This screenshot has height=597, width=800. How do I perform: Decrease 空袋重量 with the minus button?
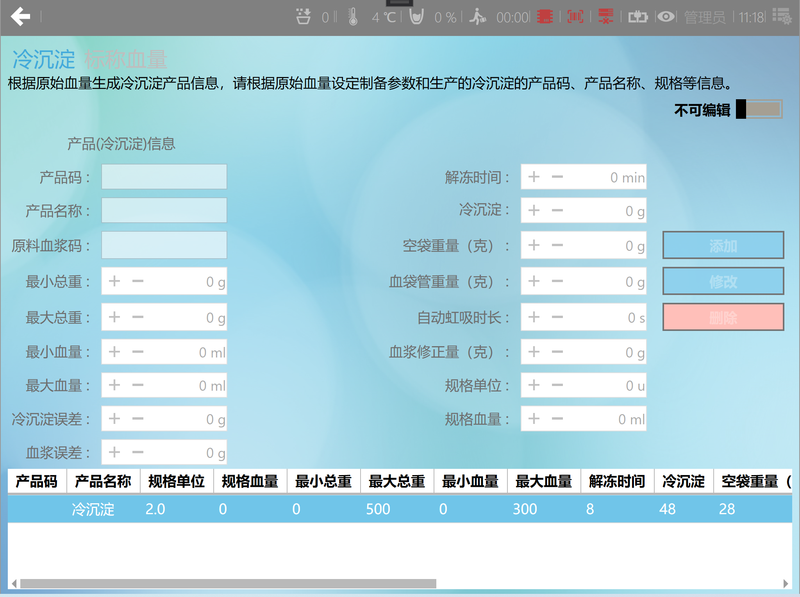(557, 245)
